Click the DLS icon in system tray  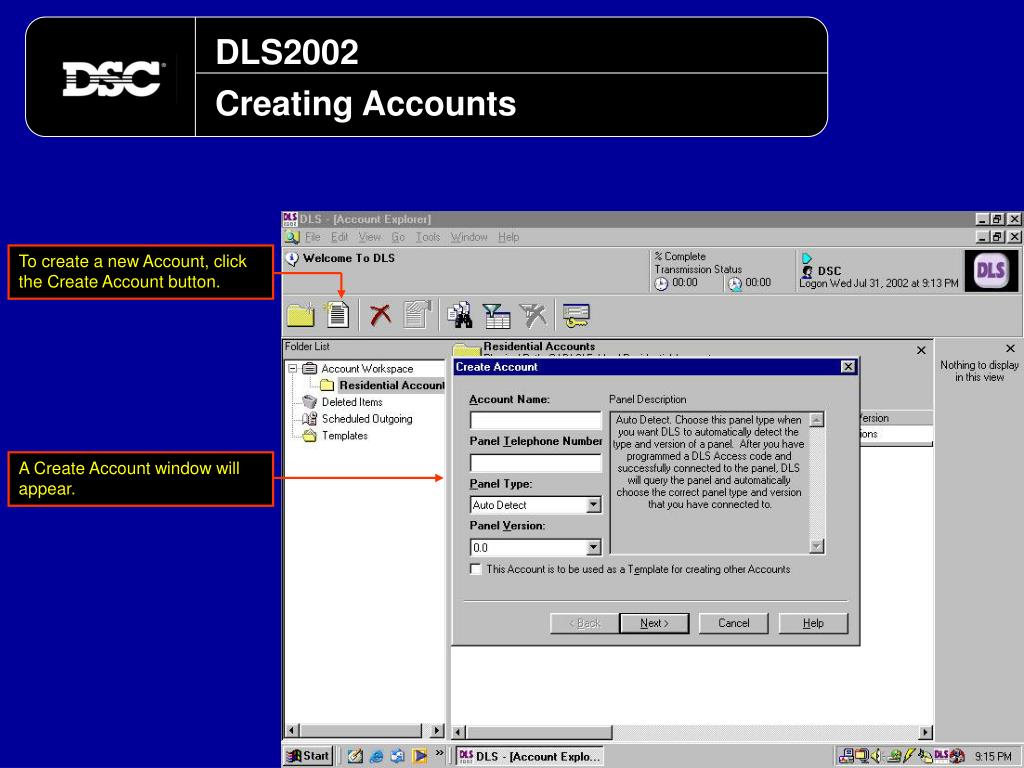click(x=941, y=755)
